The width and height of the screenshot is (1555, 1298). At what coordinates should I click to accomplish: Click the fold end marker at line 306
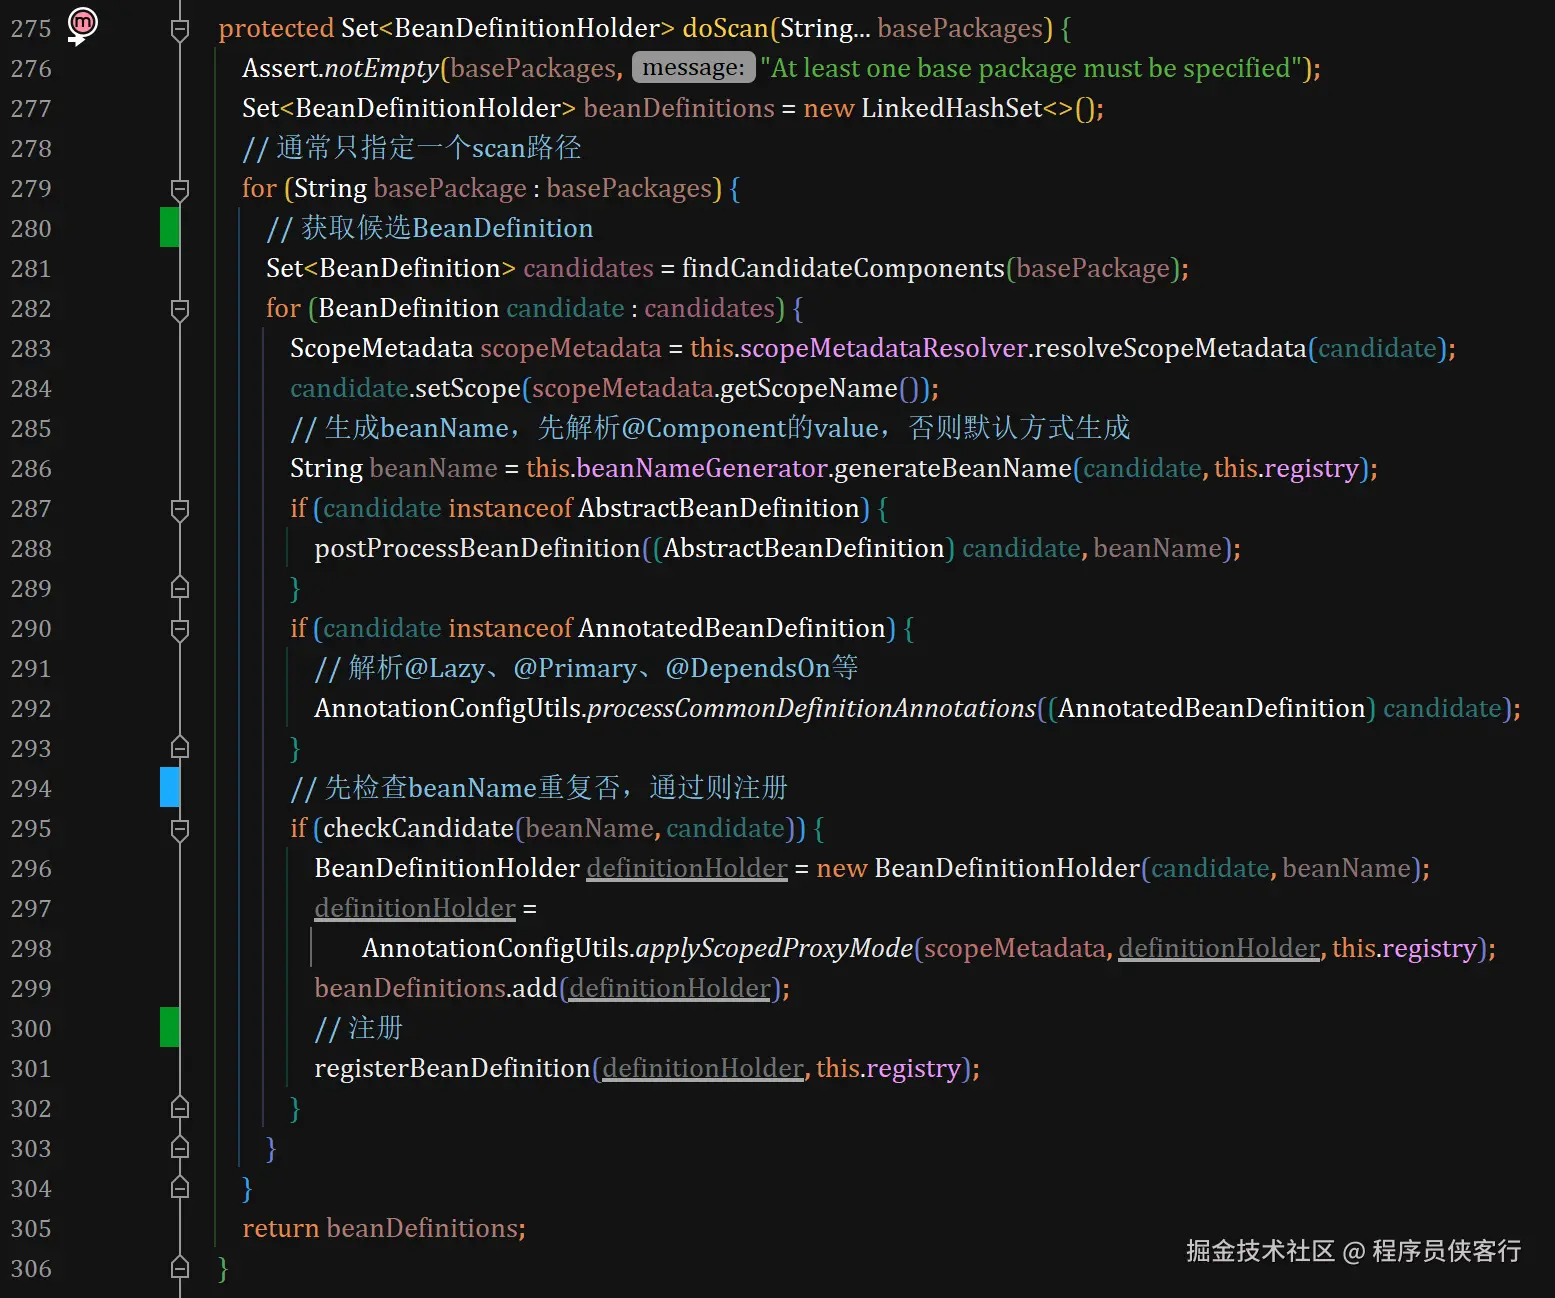pos(180,1267)
